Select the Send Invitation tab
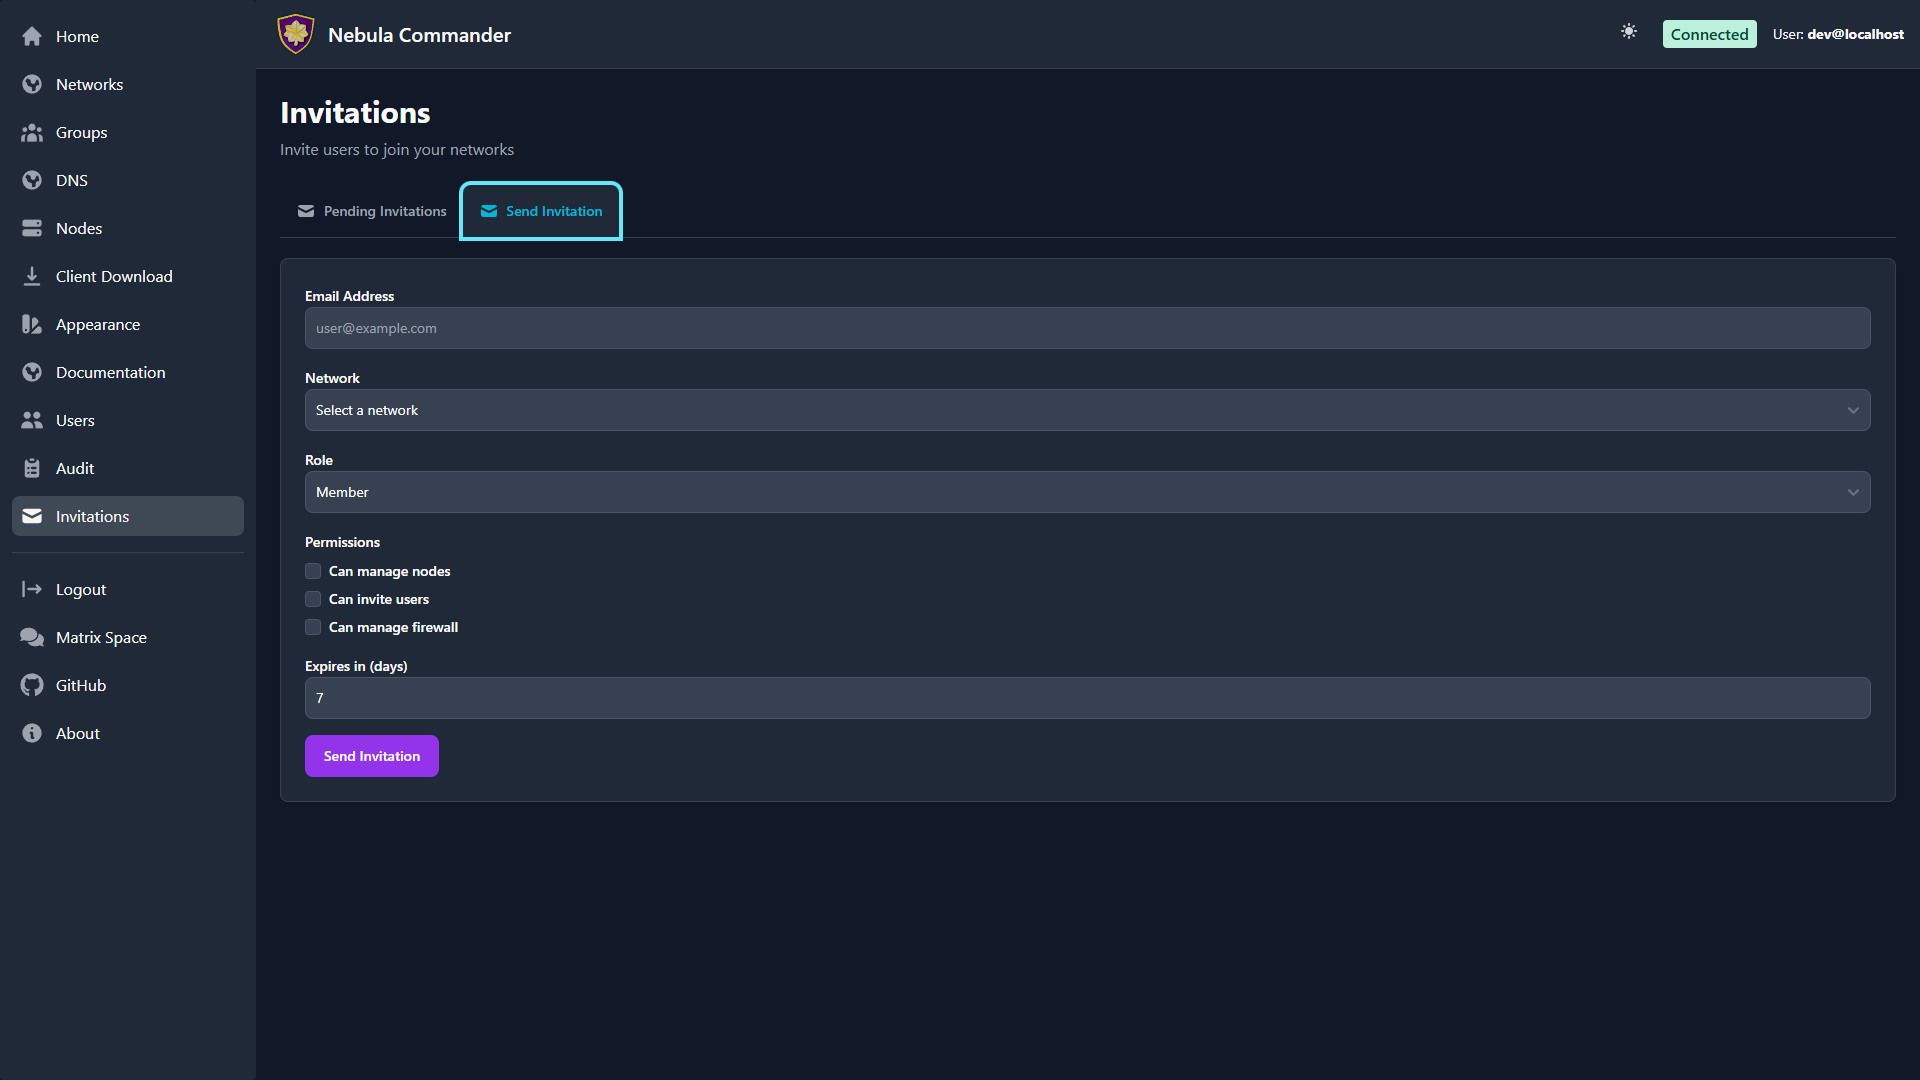Image resolution: width=1920 pixels, height=1080 pixels. pos(541,211)
